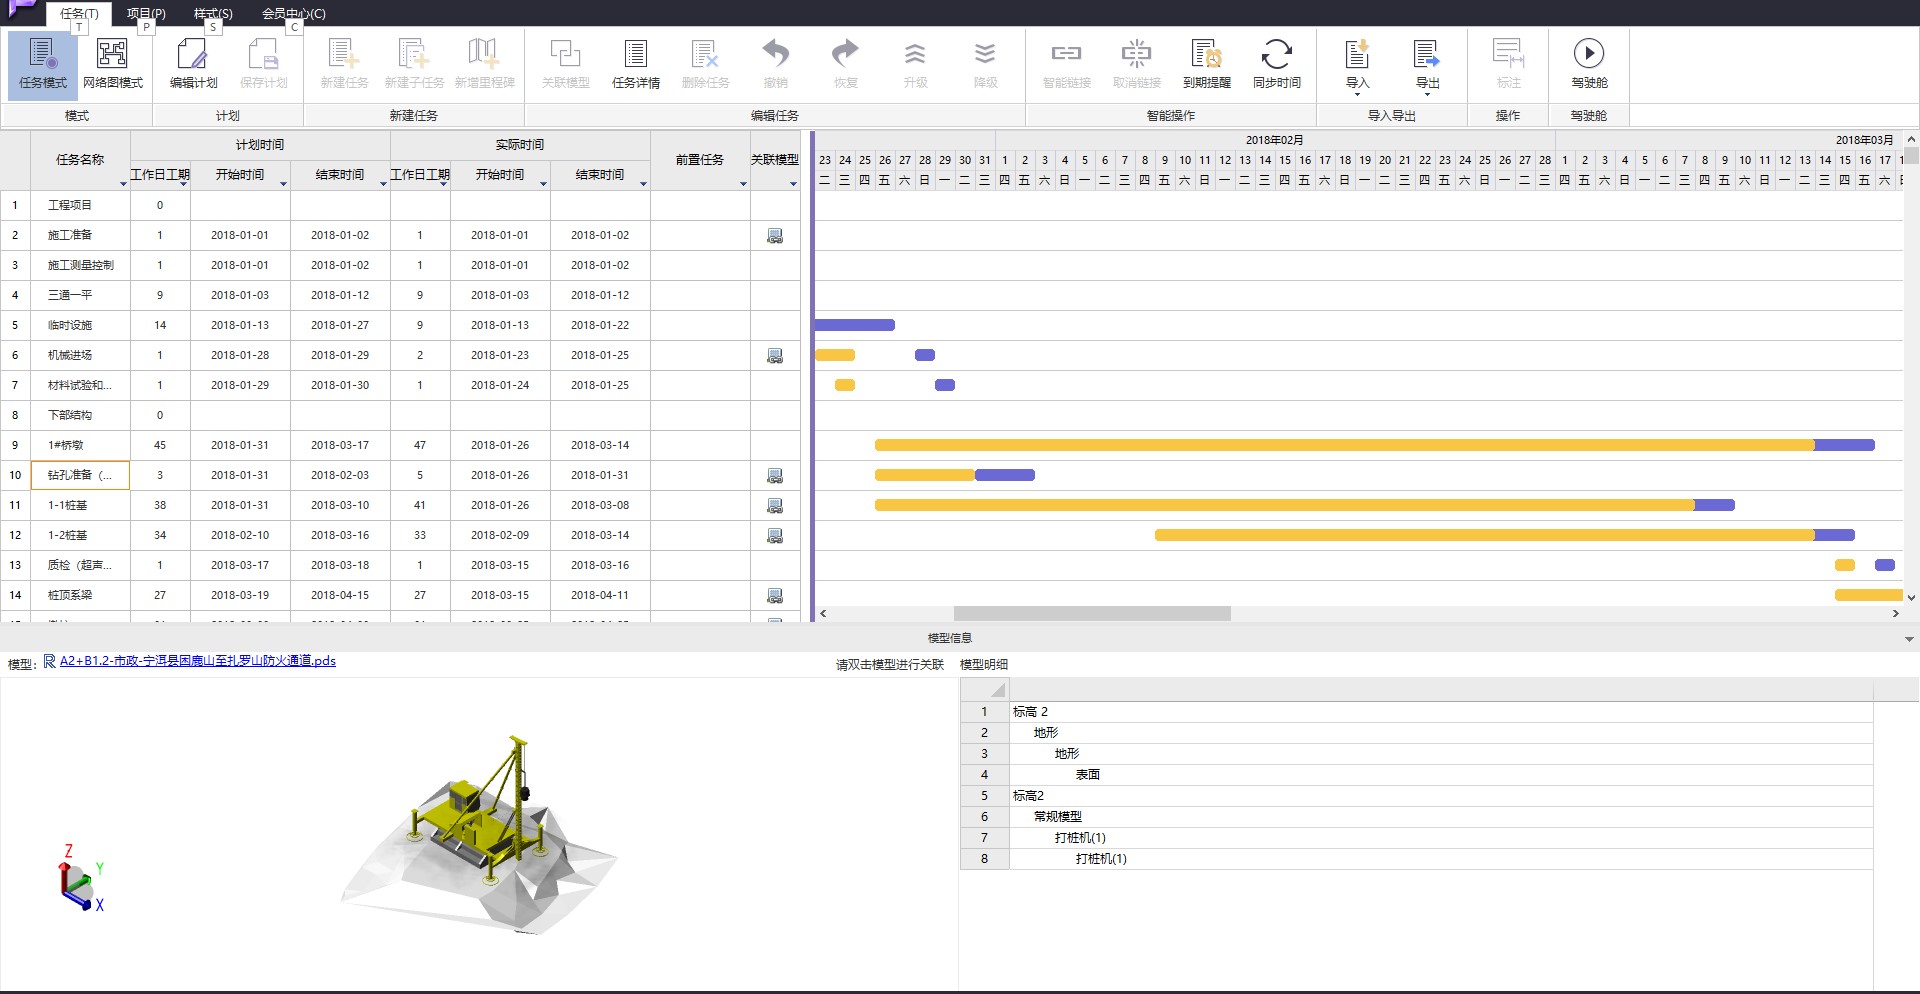The height and width of the screenshot is (994, 1920).
Task: Open the 导出 export menu
Action: point(1427,66)
